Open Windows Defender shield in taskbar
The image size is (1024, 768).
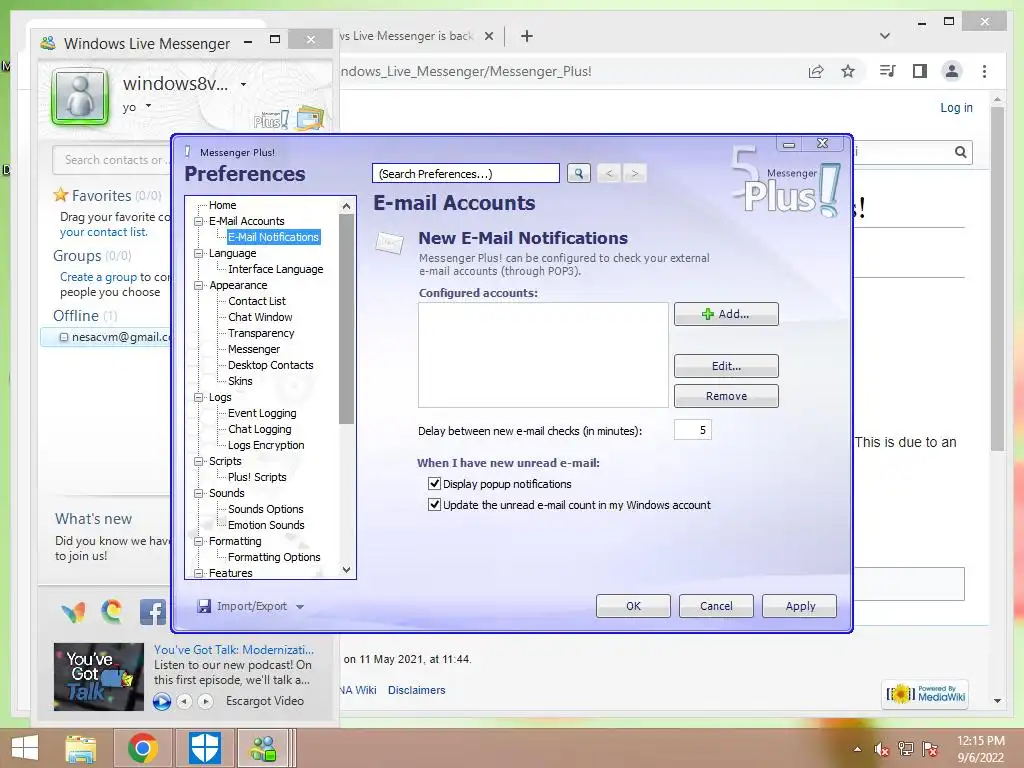(x=204, y=748)
